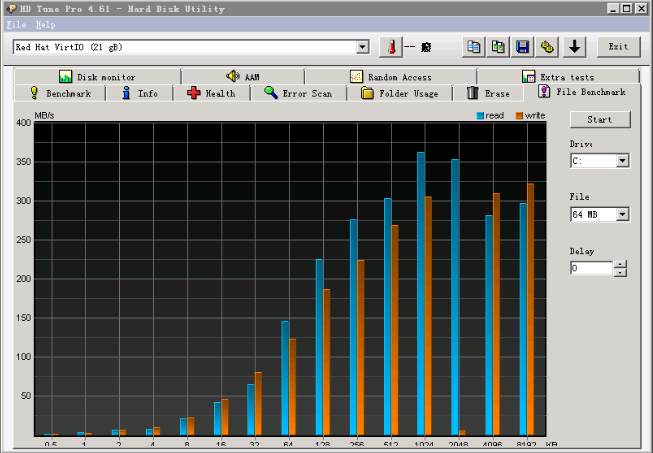The height and width of the screenshot is (453, 653).
Task: Click the blue read legend swatch
Action: click(x=480, y=116)
